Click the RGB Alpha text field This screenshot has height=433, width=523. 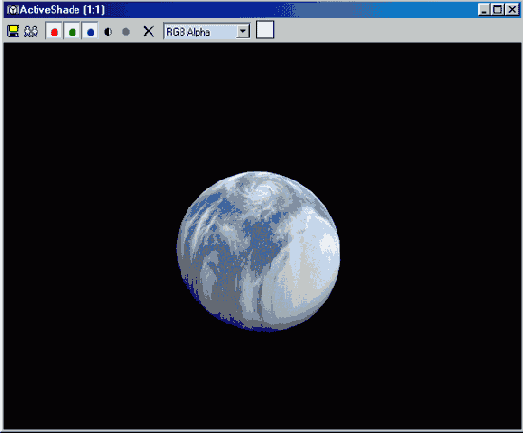pyautogui.click(x=200, y=32)
